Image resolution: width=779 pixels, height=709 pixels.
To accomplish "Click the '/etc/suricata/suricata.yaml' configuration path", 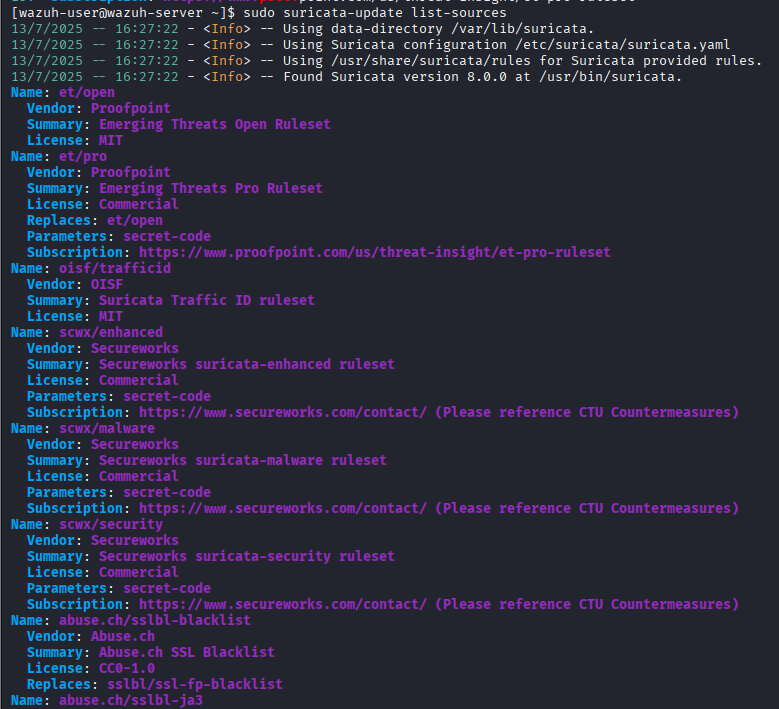I will (x=623, y=45).
